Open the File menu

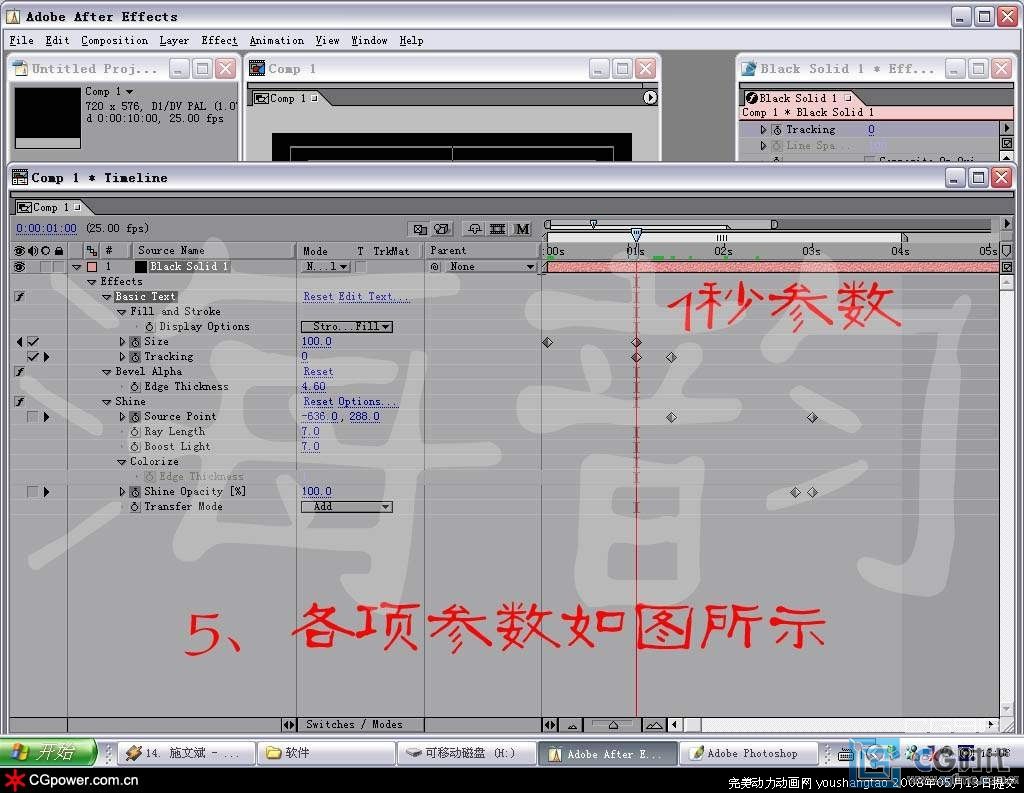pyautogui.click(x=22, y=40)
